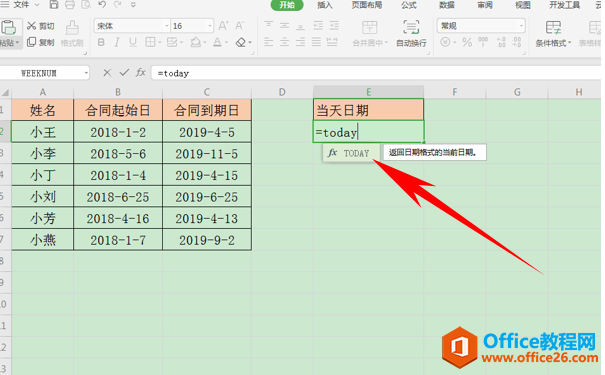Screen dimensions: 605x375
Task: Align text left in cell
Action: (269, 42)
